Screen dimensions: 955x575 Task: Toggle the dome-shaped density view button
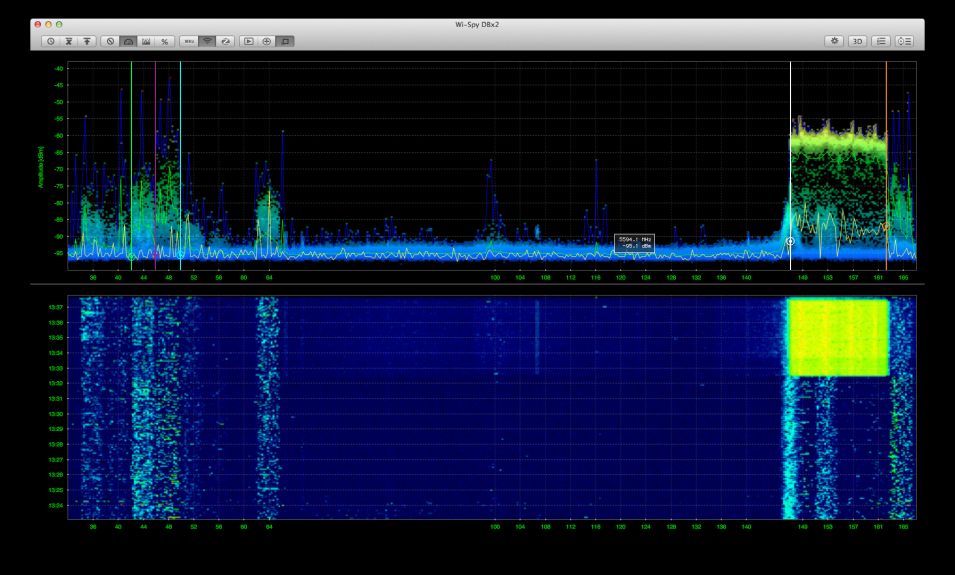click(127, 41)
